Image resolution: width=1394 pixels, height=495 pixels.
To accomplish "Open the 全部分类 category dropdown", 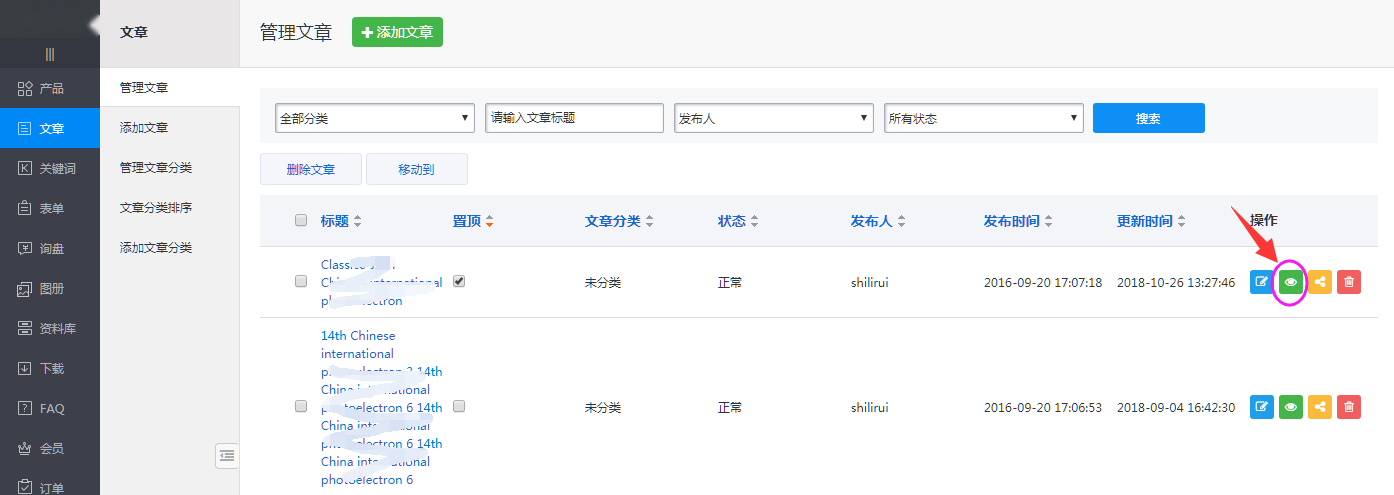I will point(375,118).
